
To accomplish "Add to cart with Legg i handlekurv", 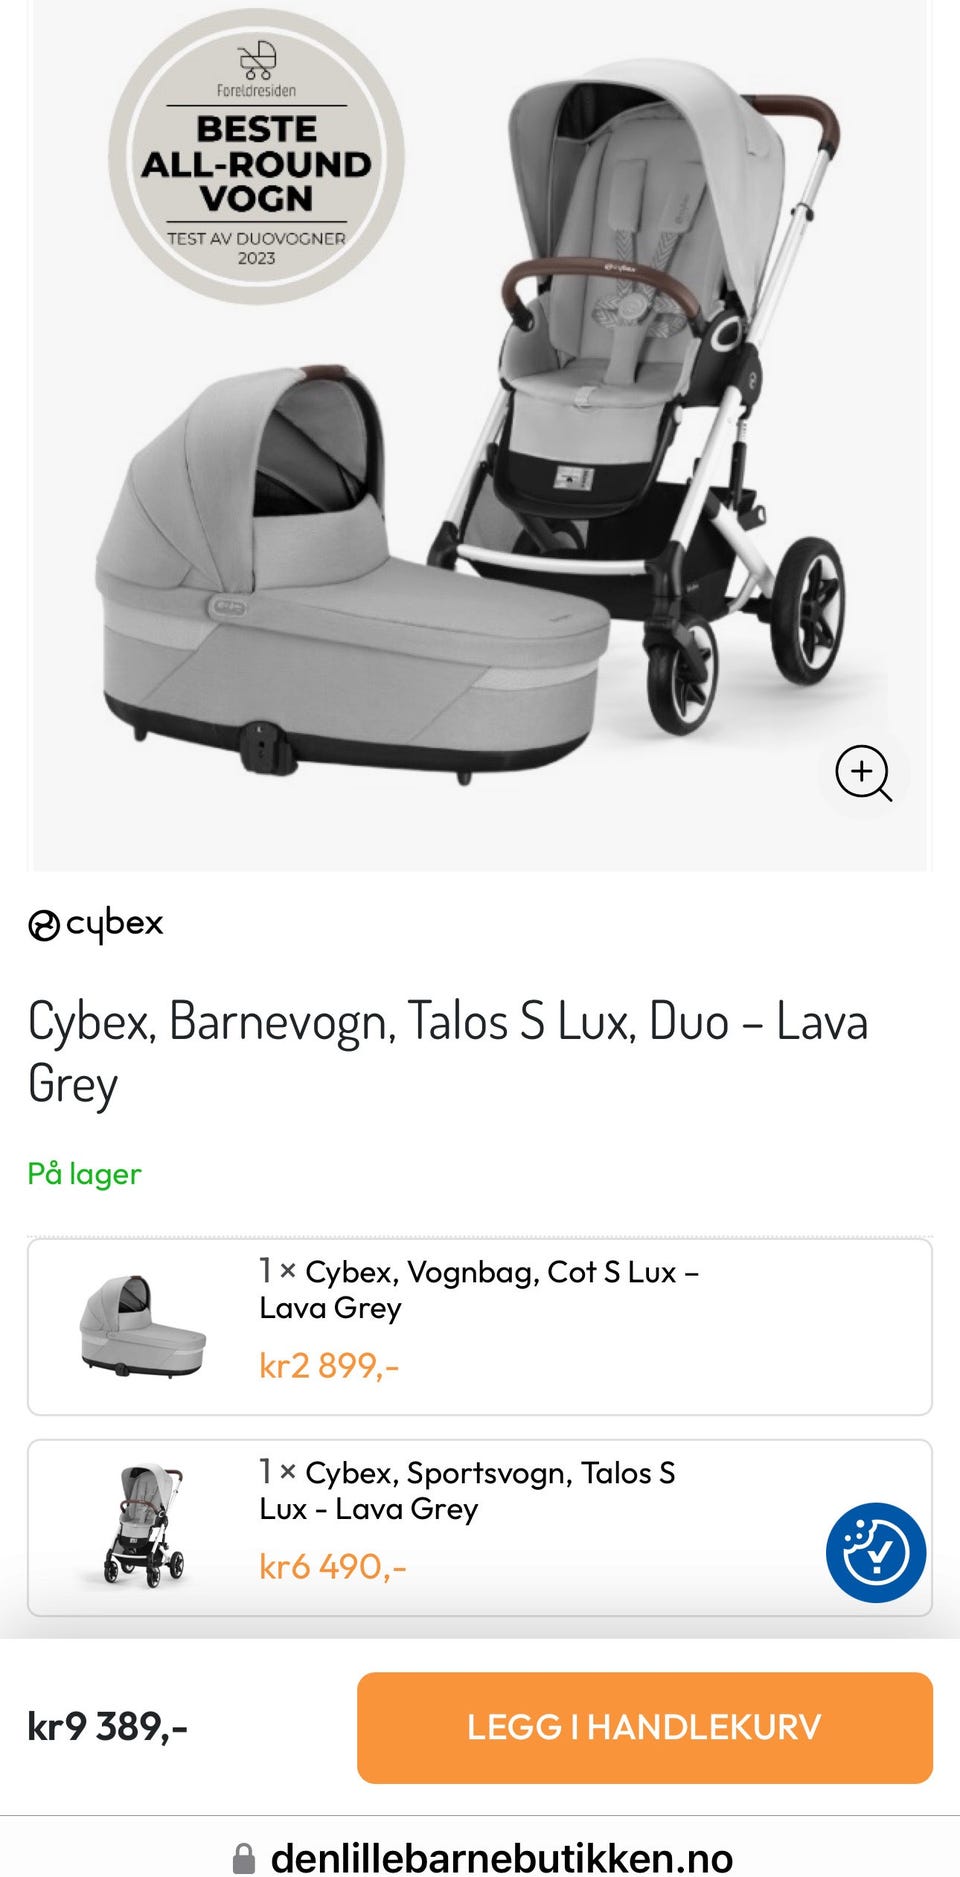I will tap(645, 1727).
